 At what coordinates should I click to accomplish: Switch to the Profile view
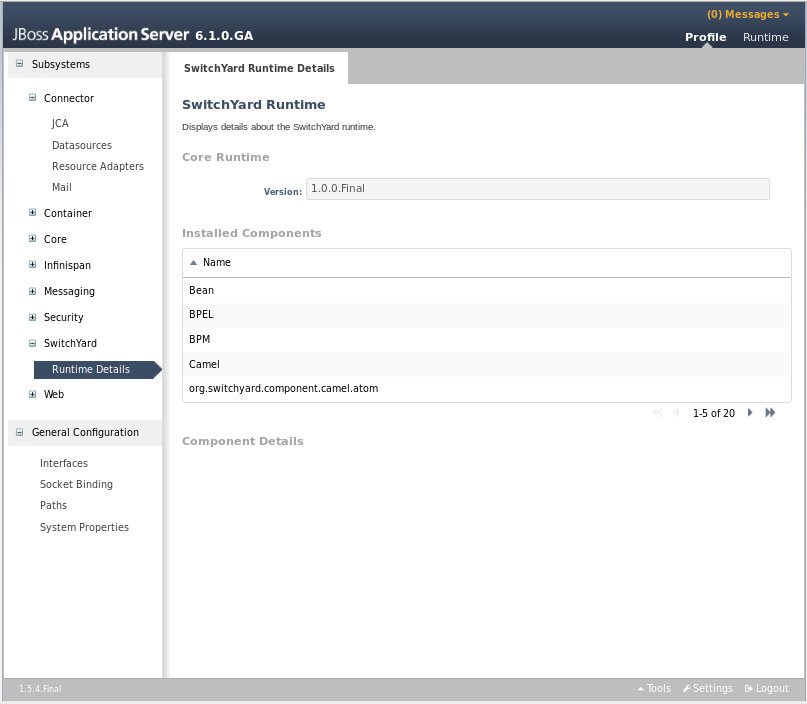pos(706,37)
